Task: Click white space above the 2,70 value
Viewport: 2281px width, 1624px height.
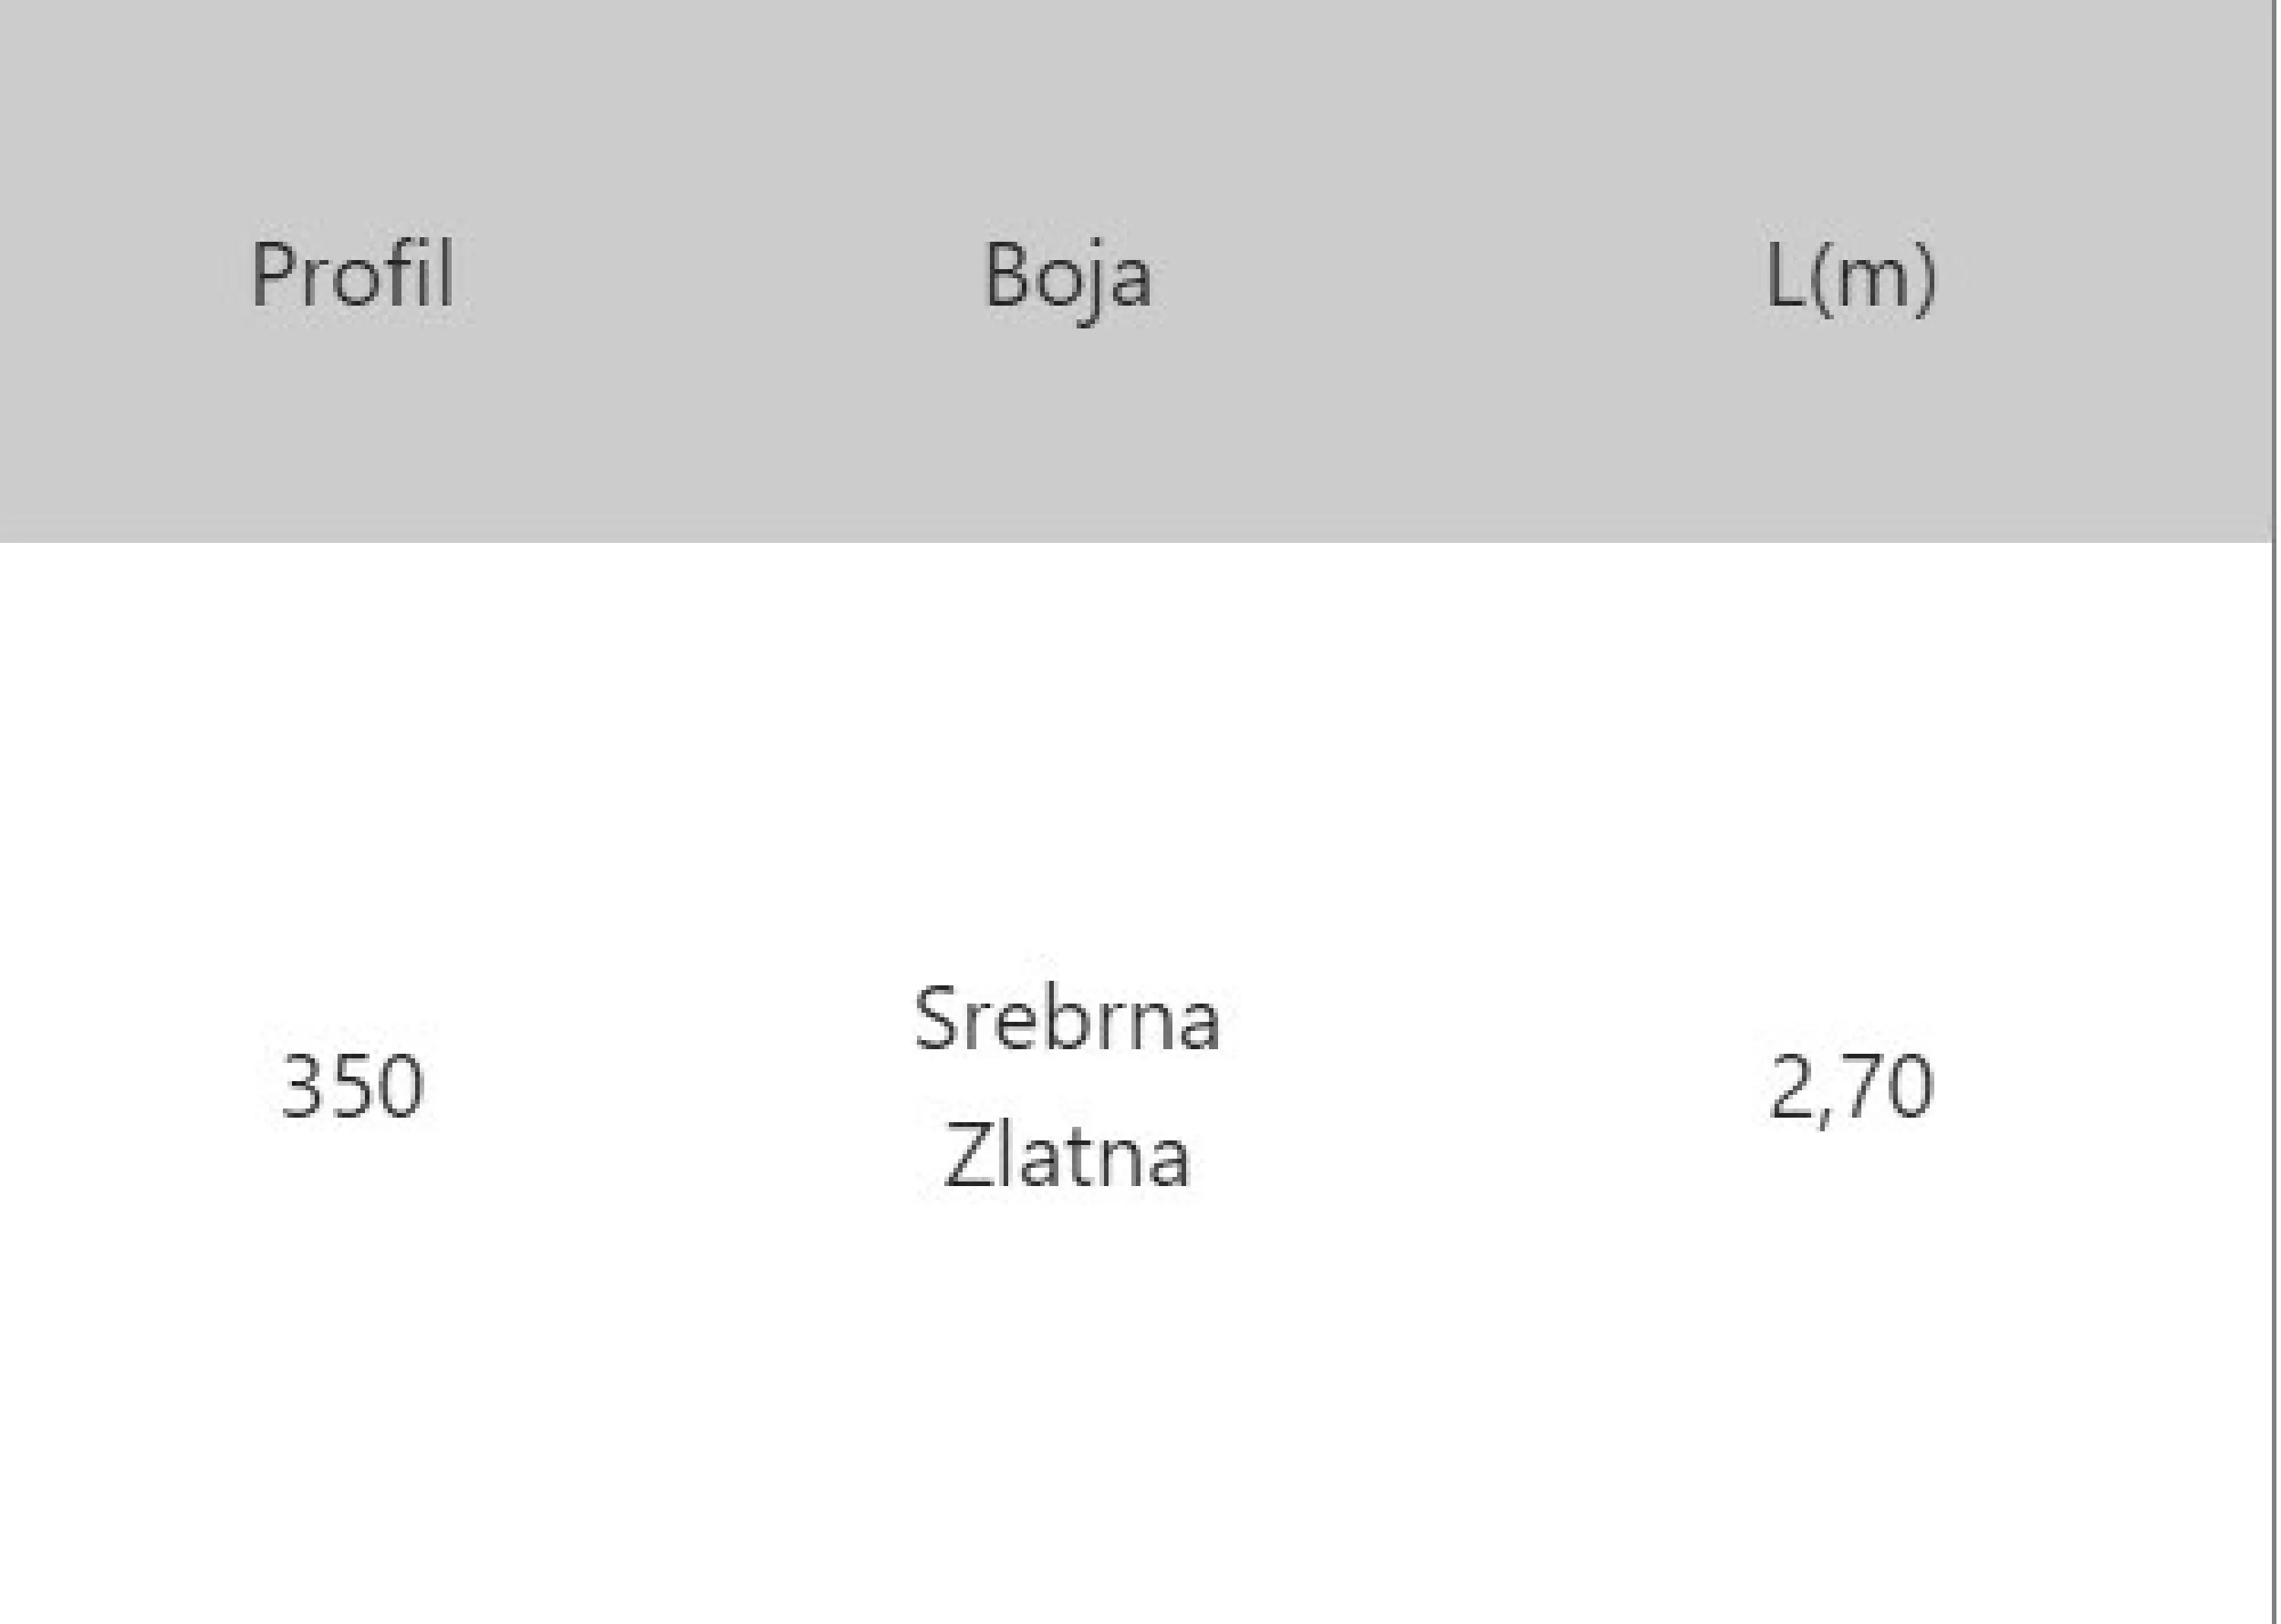Action: [1851, 800]
